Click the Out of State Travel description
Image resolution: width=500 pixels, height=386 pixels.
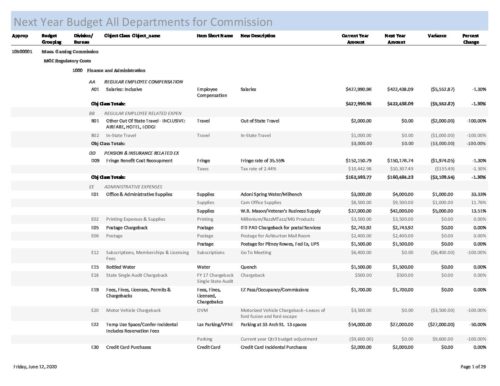tap(260, 121)
